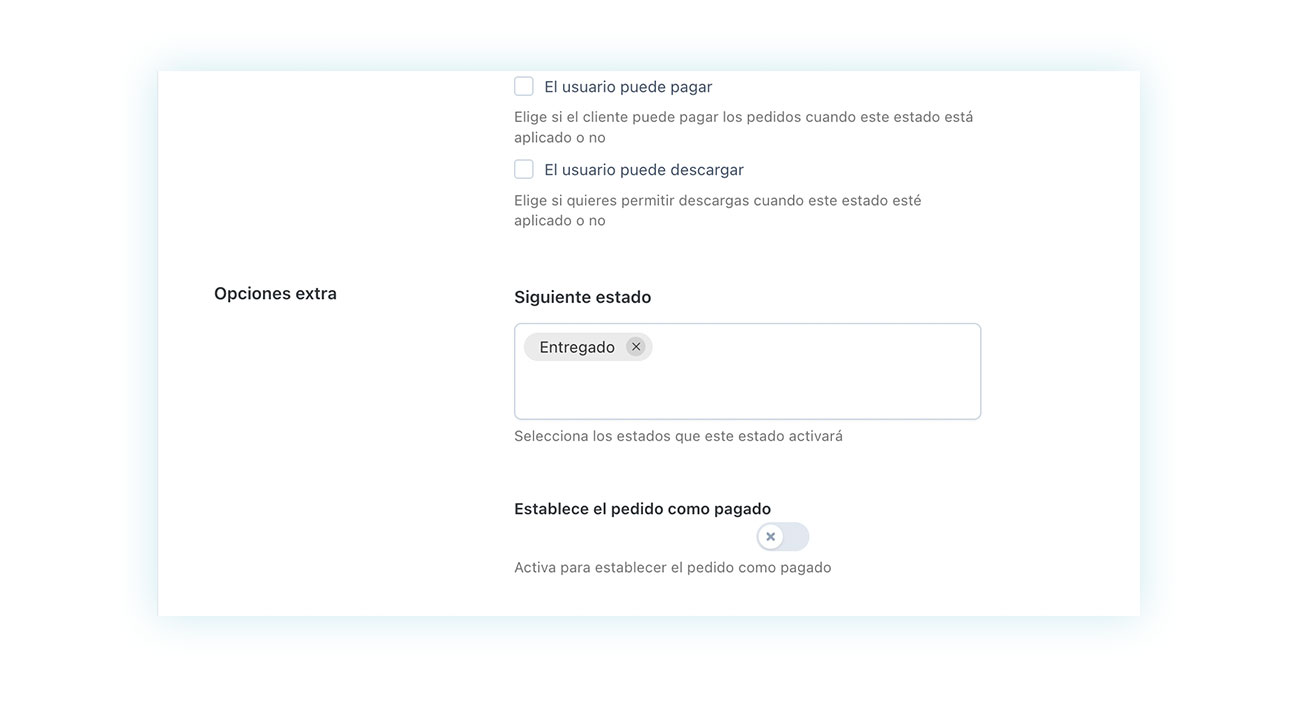Click the 'Siguiente estado' field heading

pyautogui.click(x=583, y=297)
